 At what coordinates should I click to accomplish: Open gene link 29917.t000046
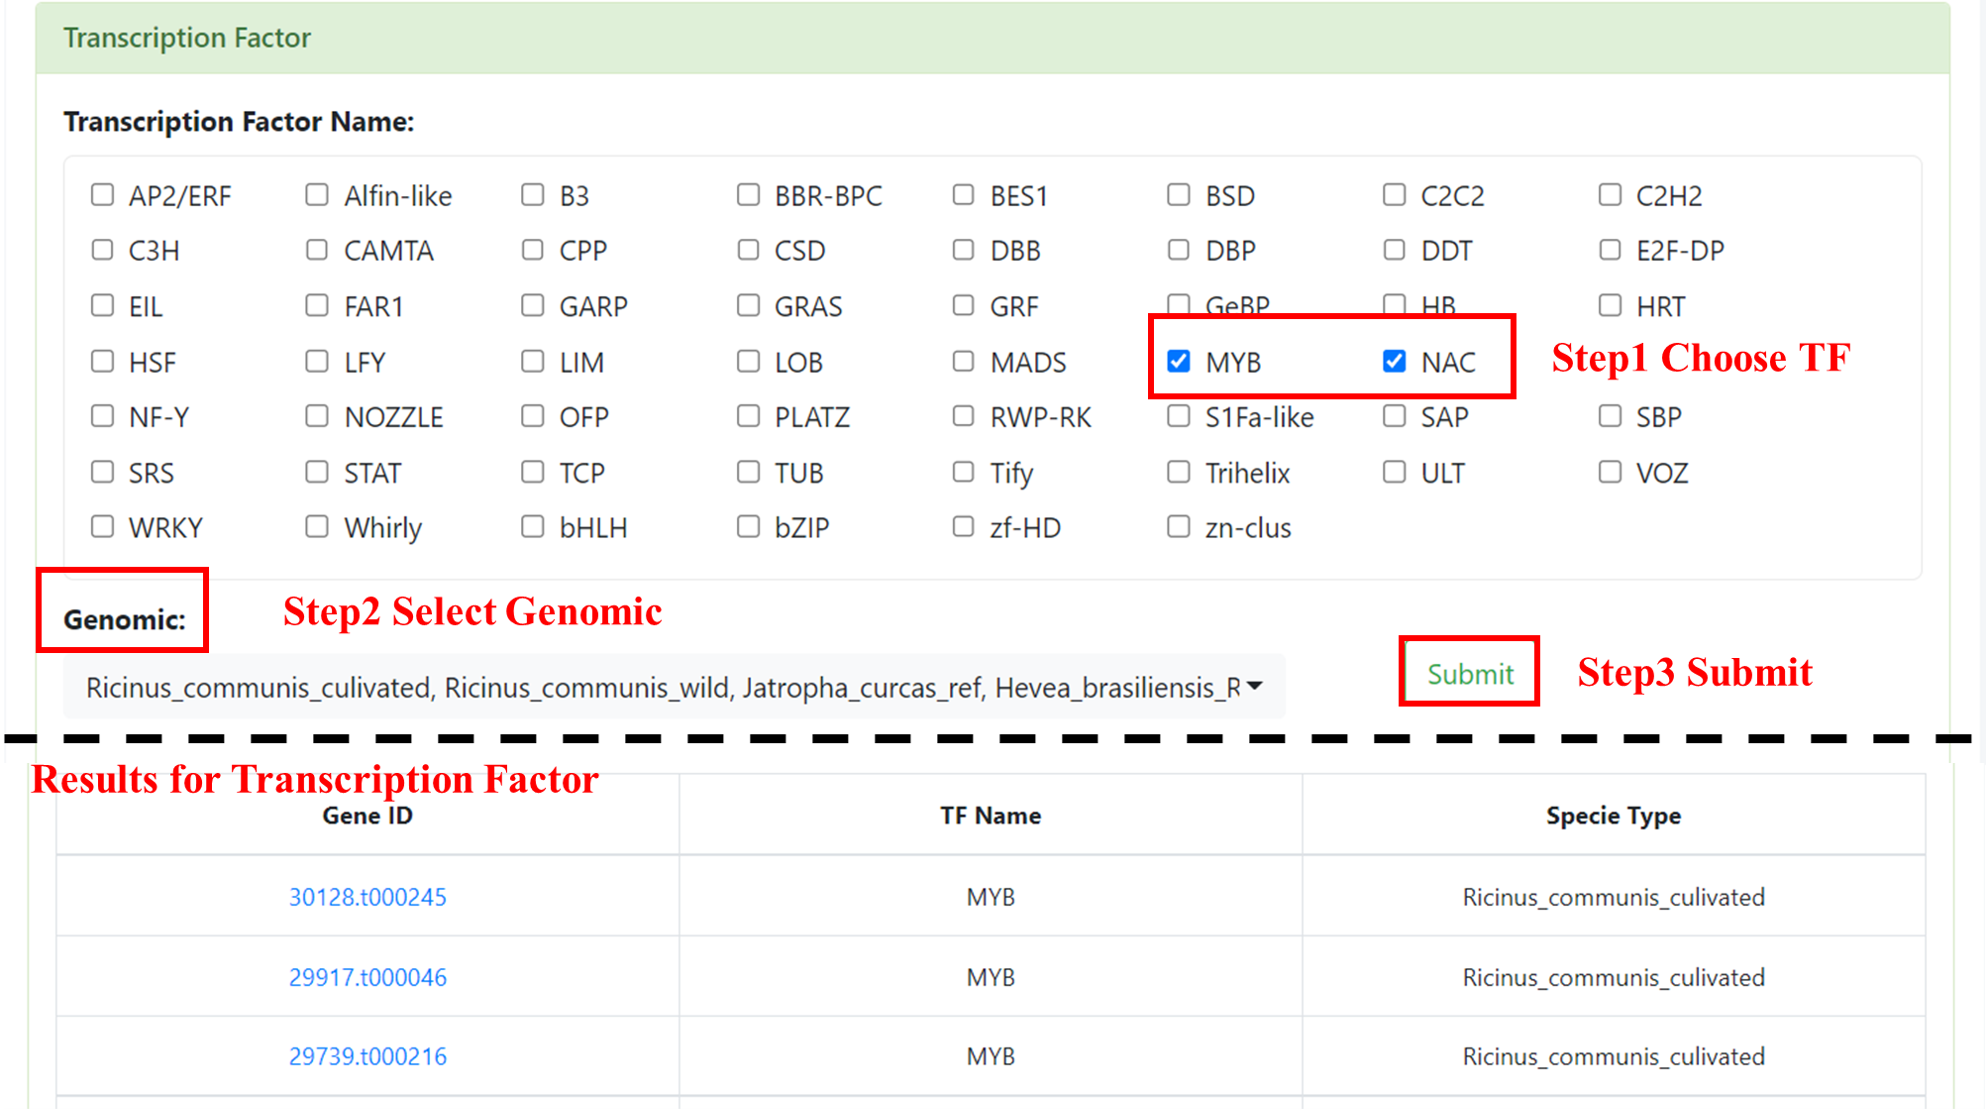coord(367,977)
